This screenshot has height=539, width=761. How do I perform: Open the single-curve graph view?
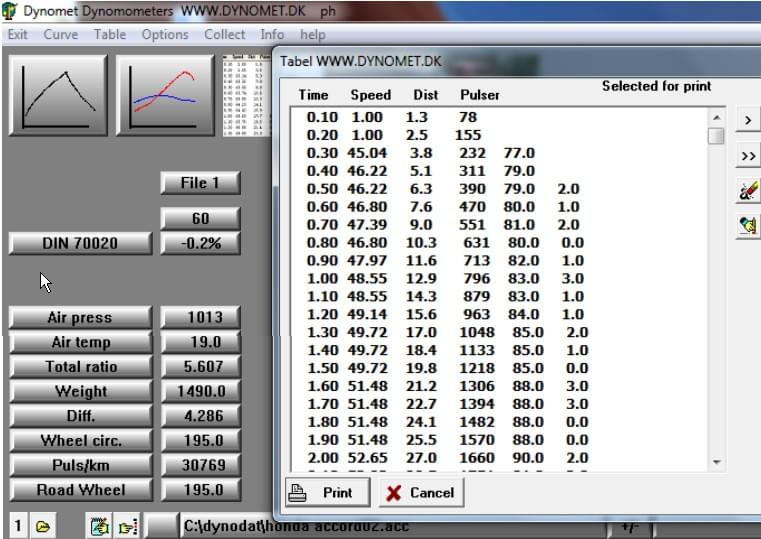point(58,96)
